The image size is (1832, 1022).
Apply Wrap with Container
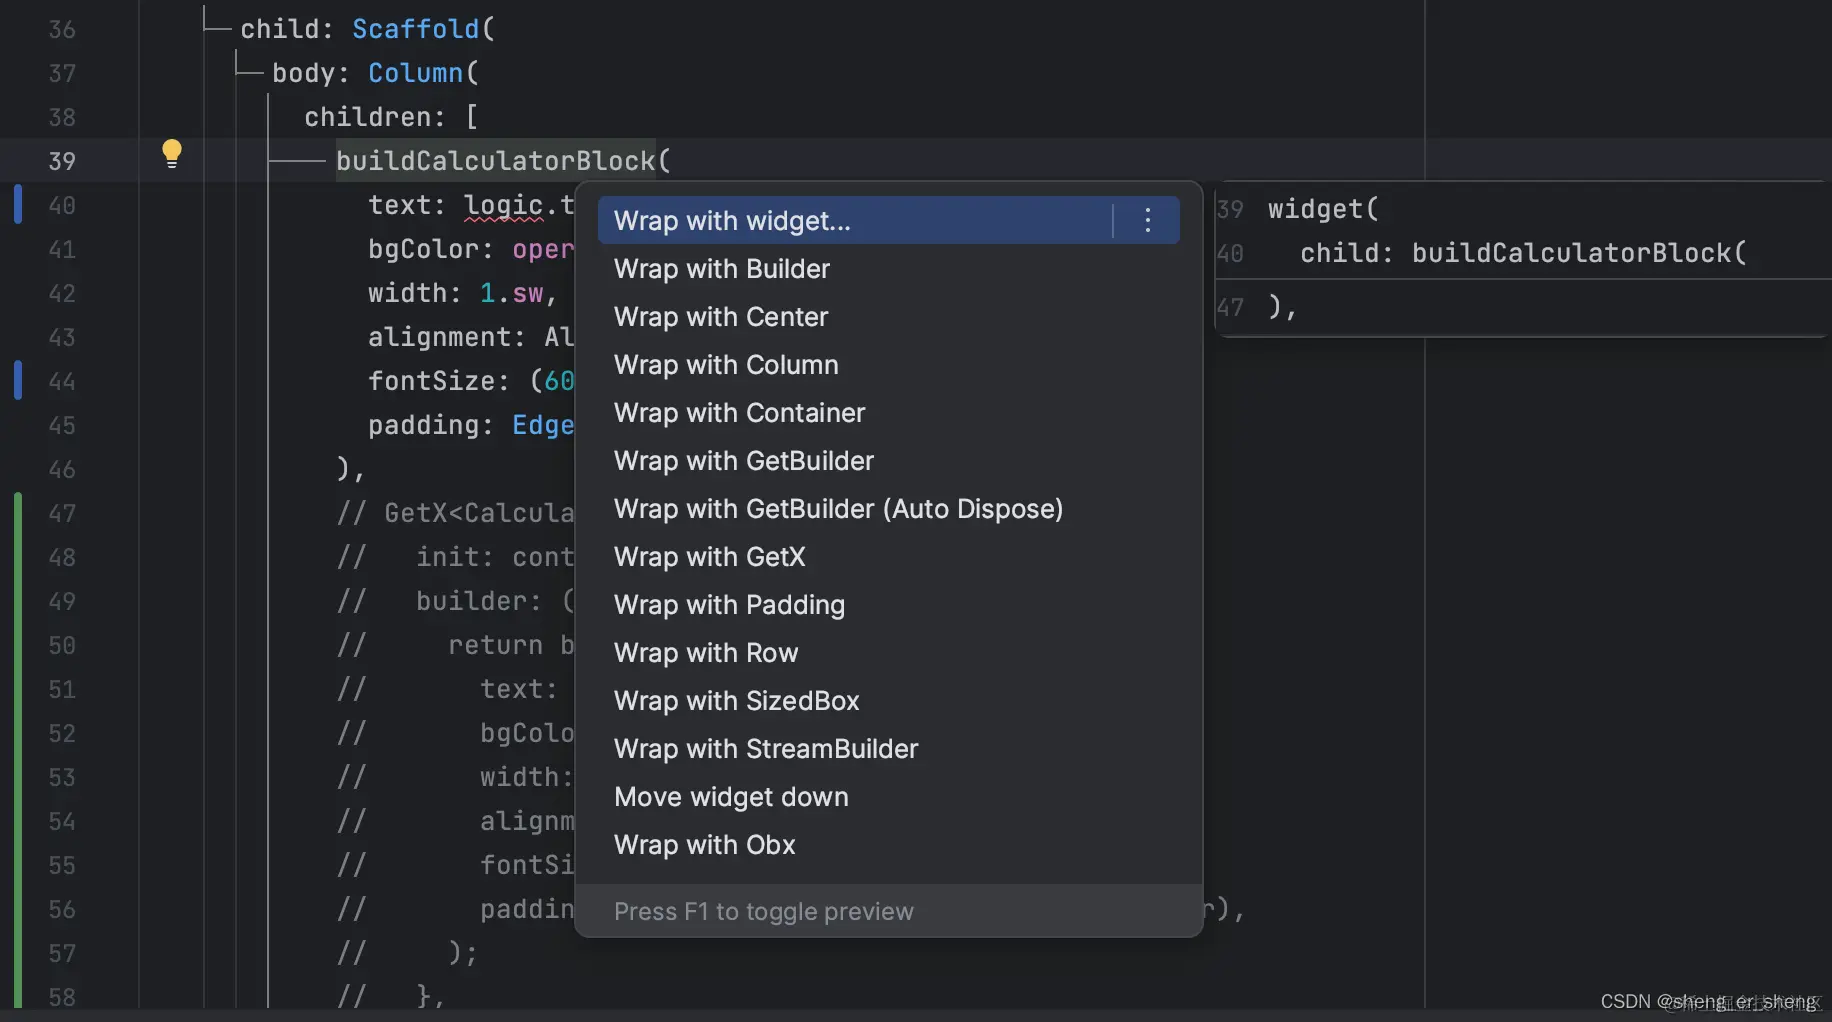[x=739, y=413]
